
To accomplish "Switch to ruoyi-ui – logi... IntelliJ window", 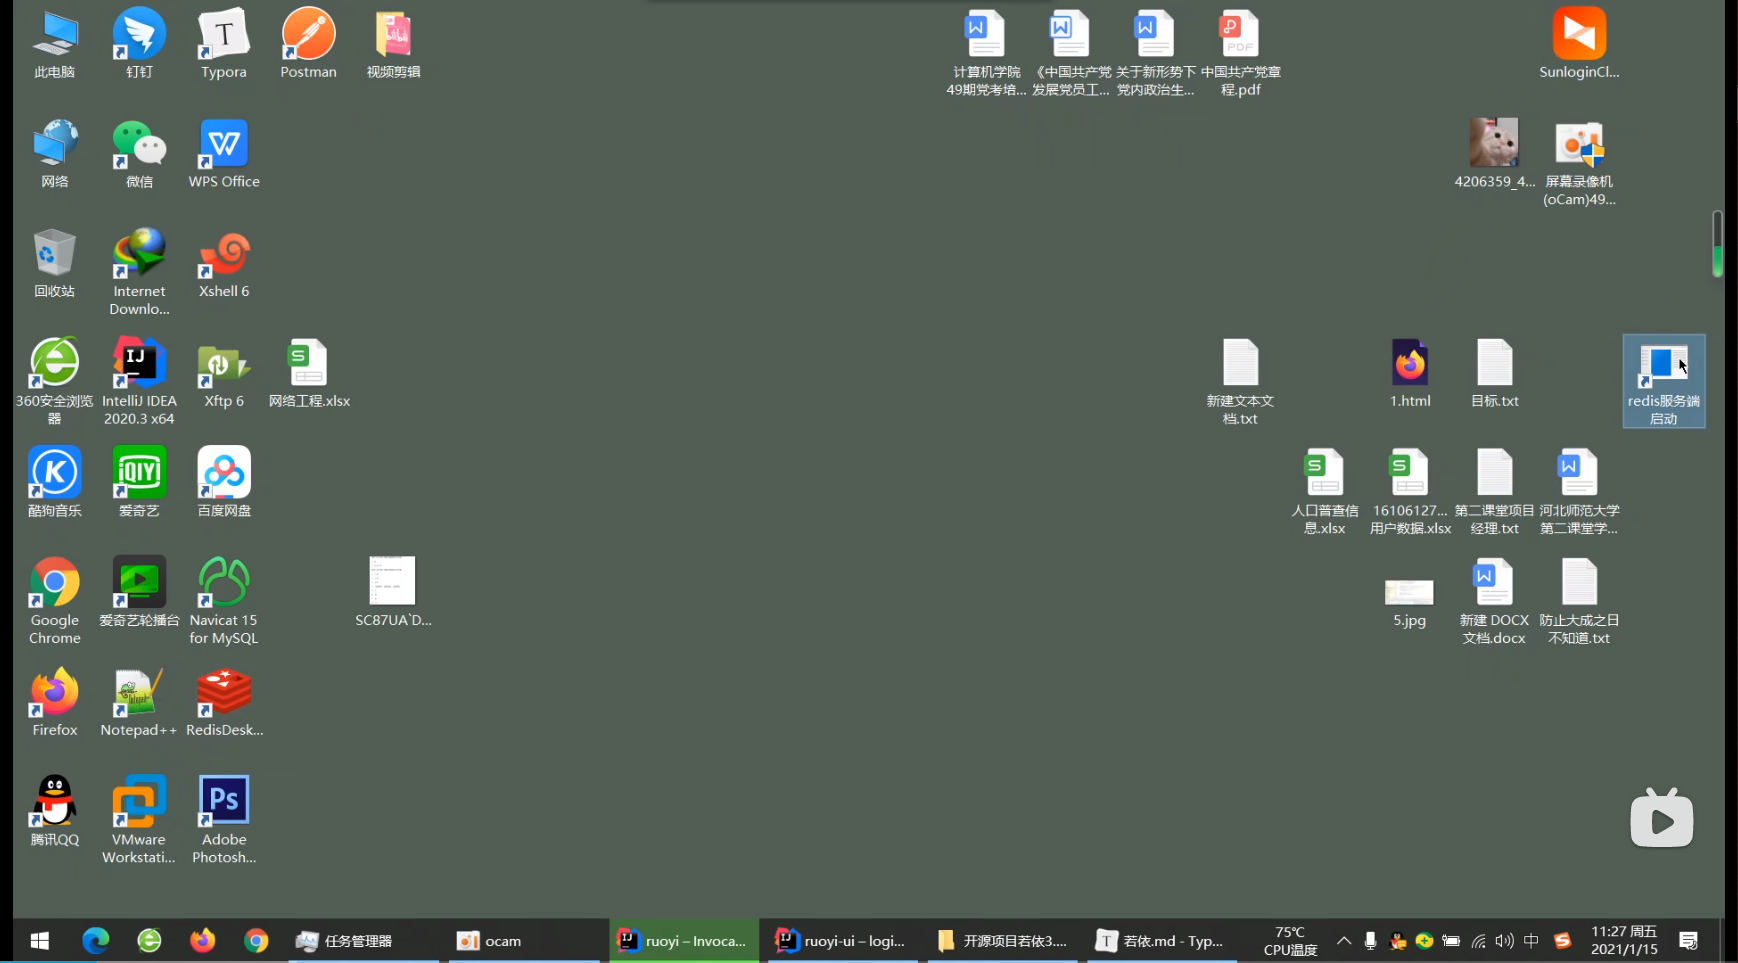I will tap(843, 941).
